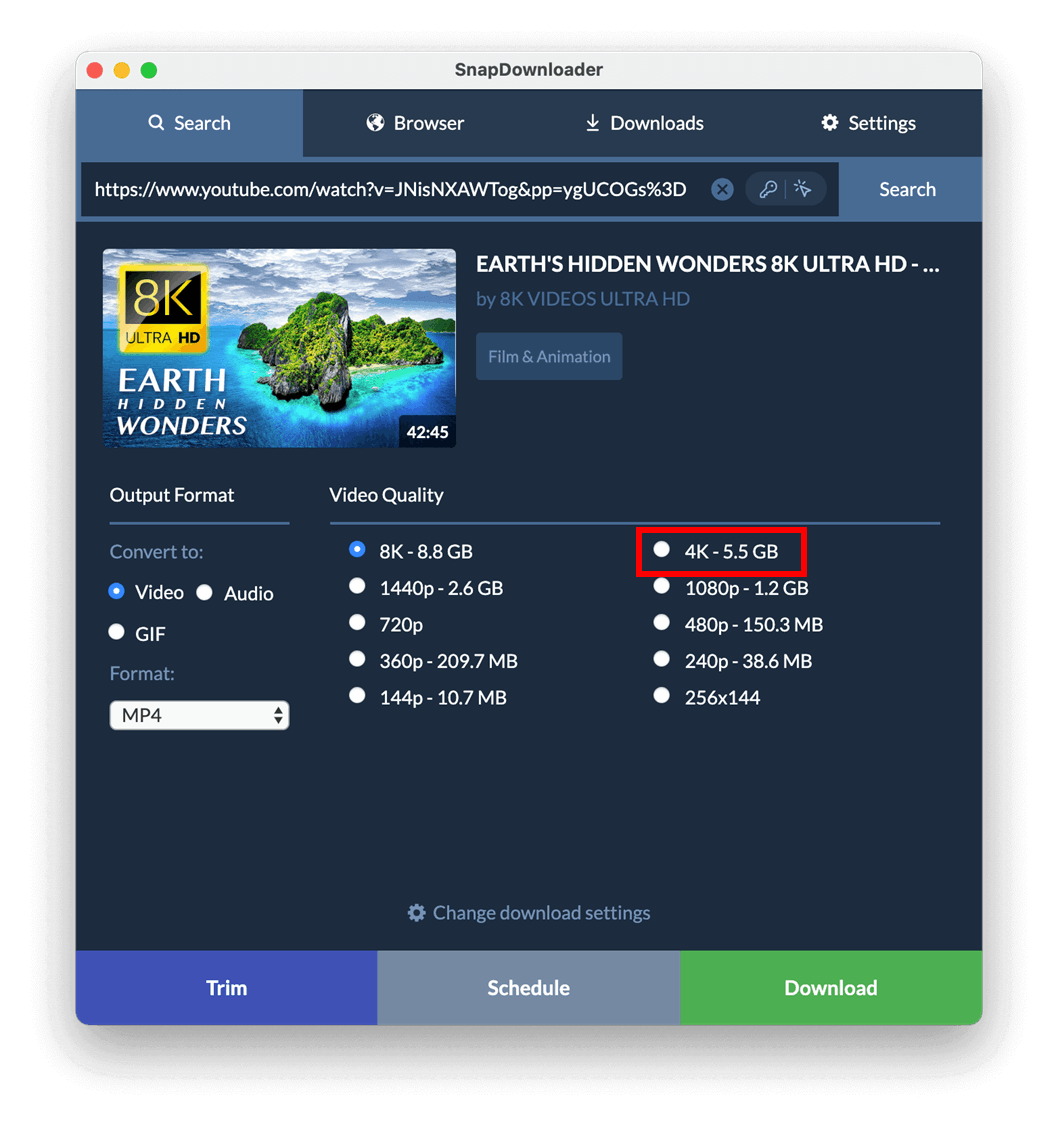
Task: Open the Browser tab
Action: coord(415,123)
